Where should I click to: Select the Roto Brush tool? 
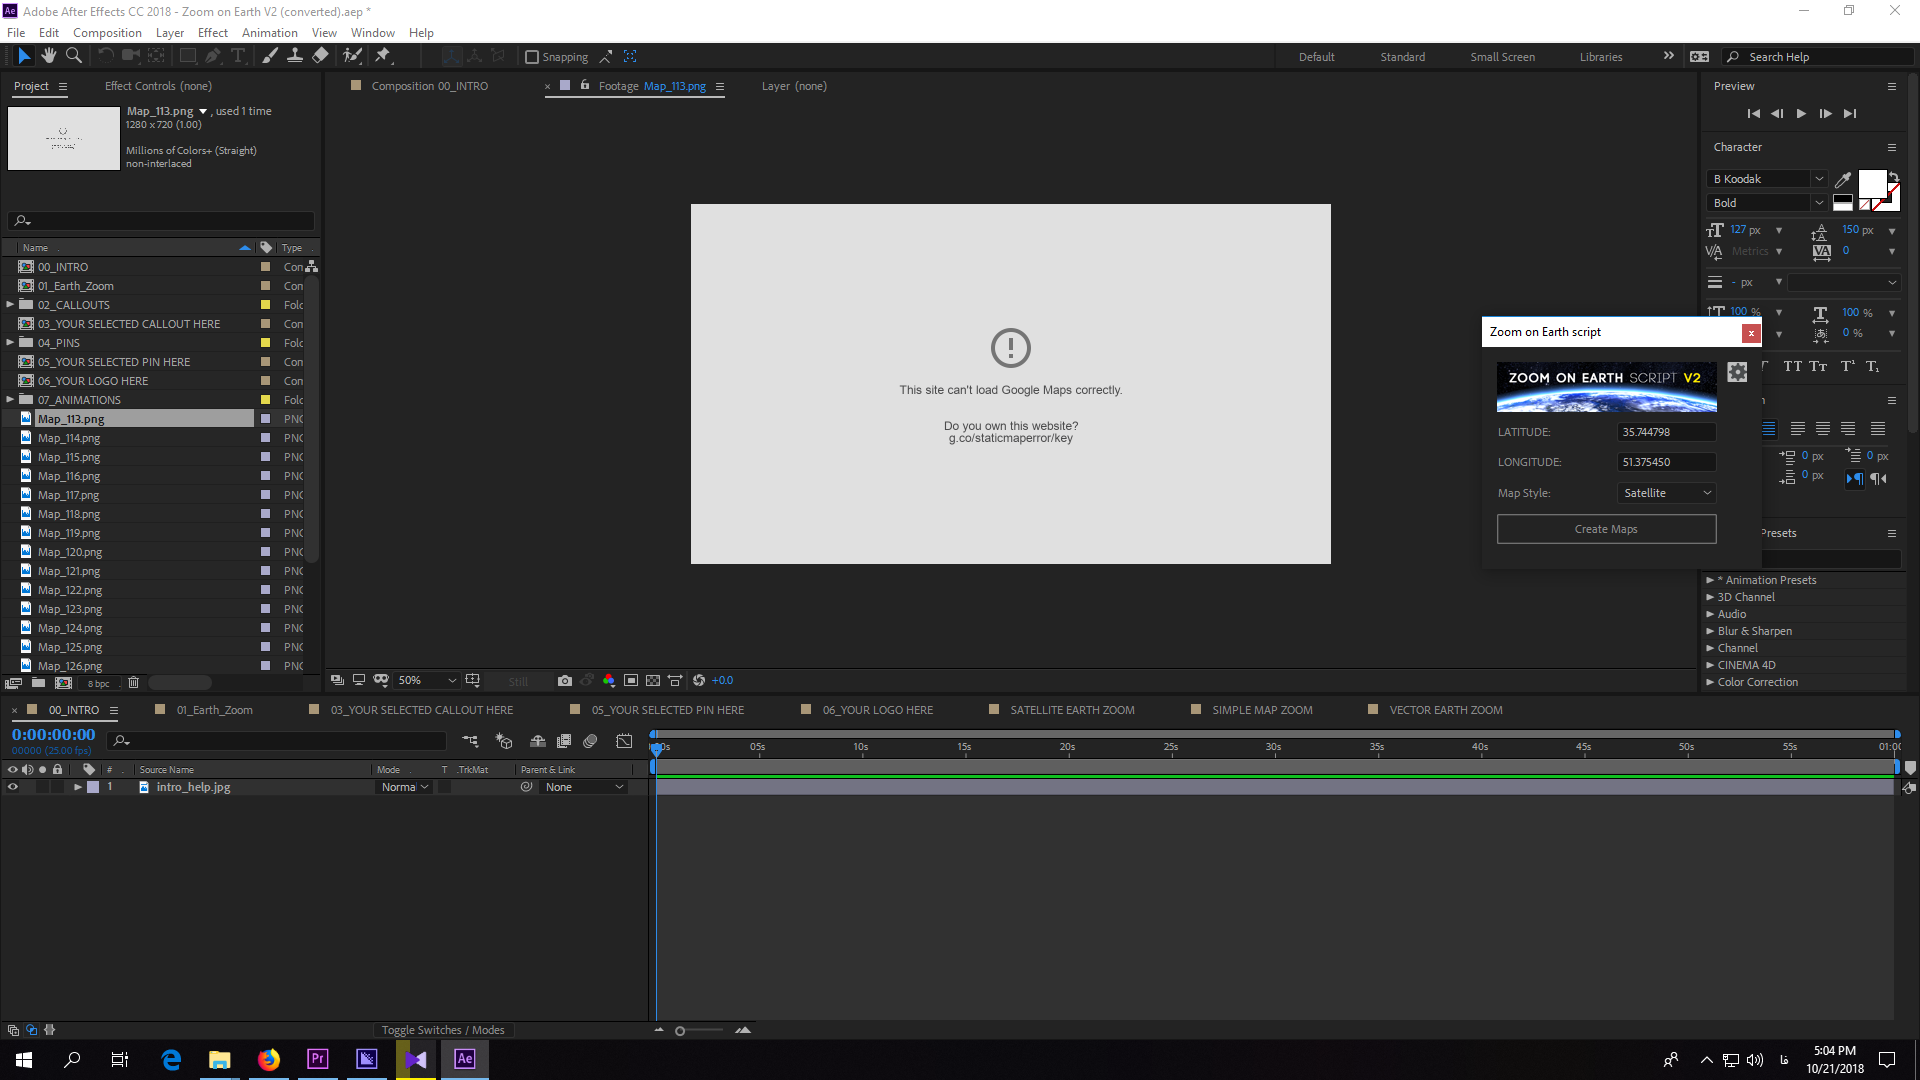coord(352,56)
